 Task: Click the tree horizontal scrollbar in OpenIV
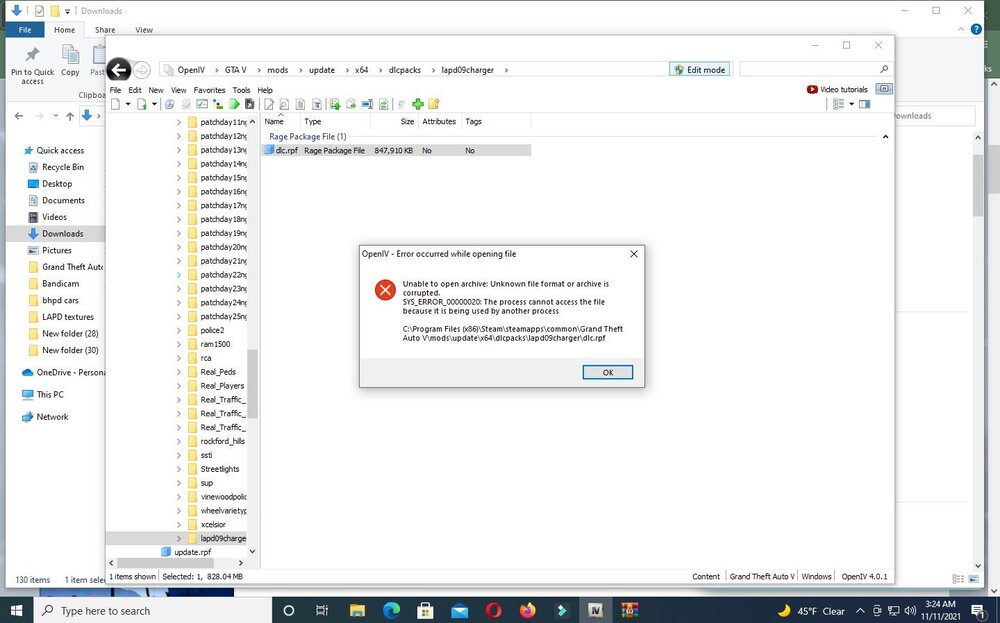pyautogui.click(x=166, y=563)
